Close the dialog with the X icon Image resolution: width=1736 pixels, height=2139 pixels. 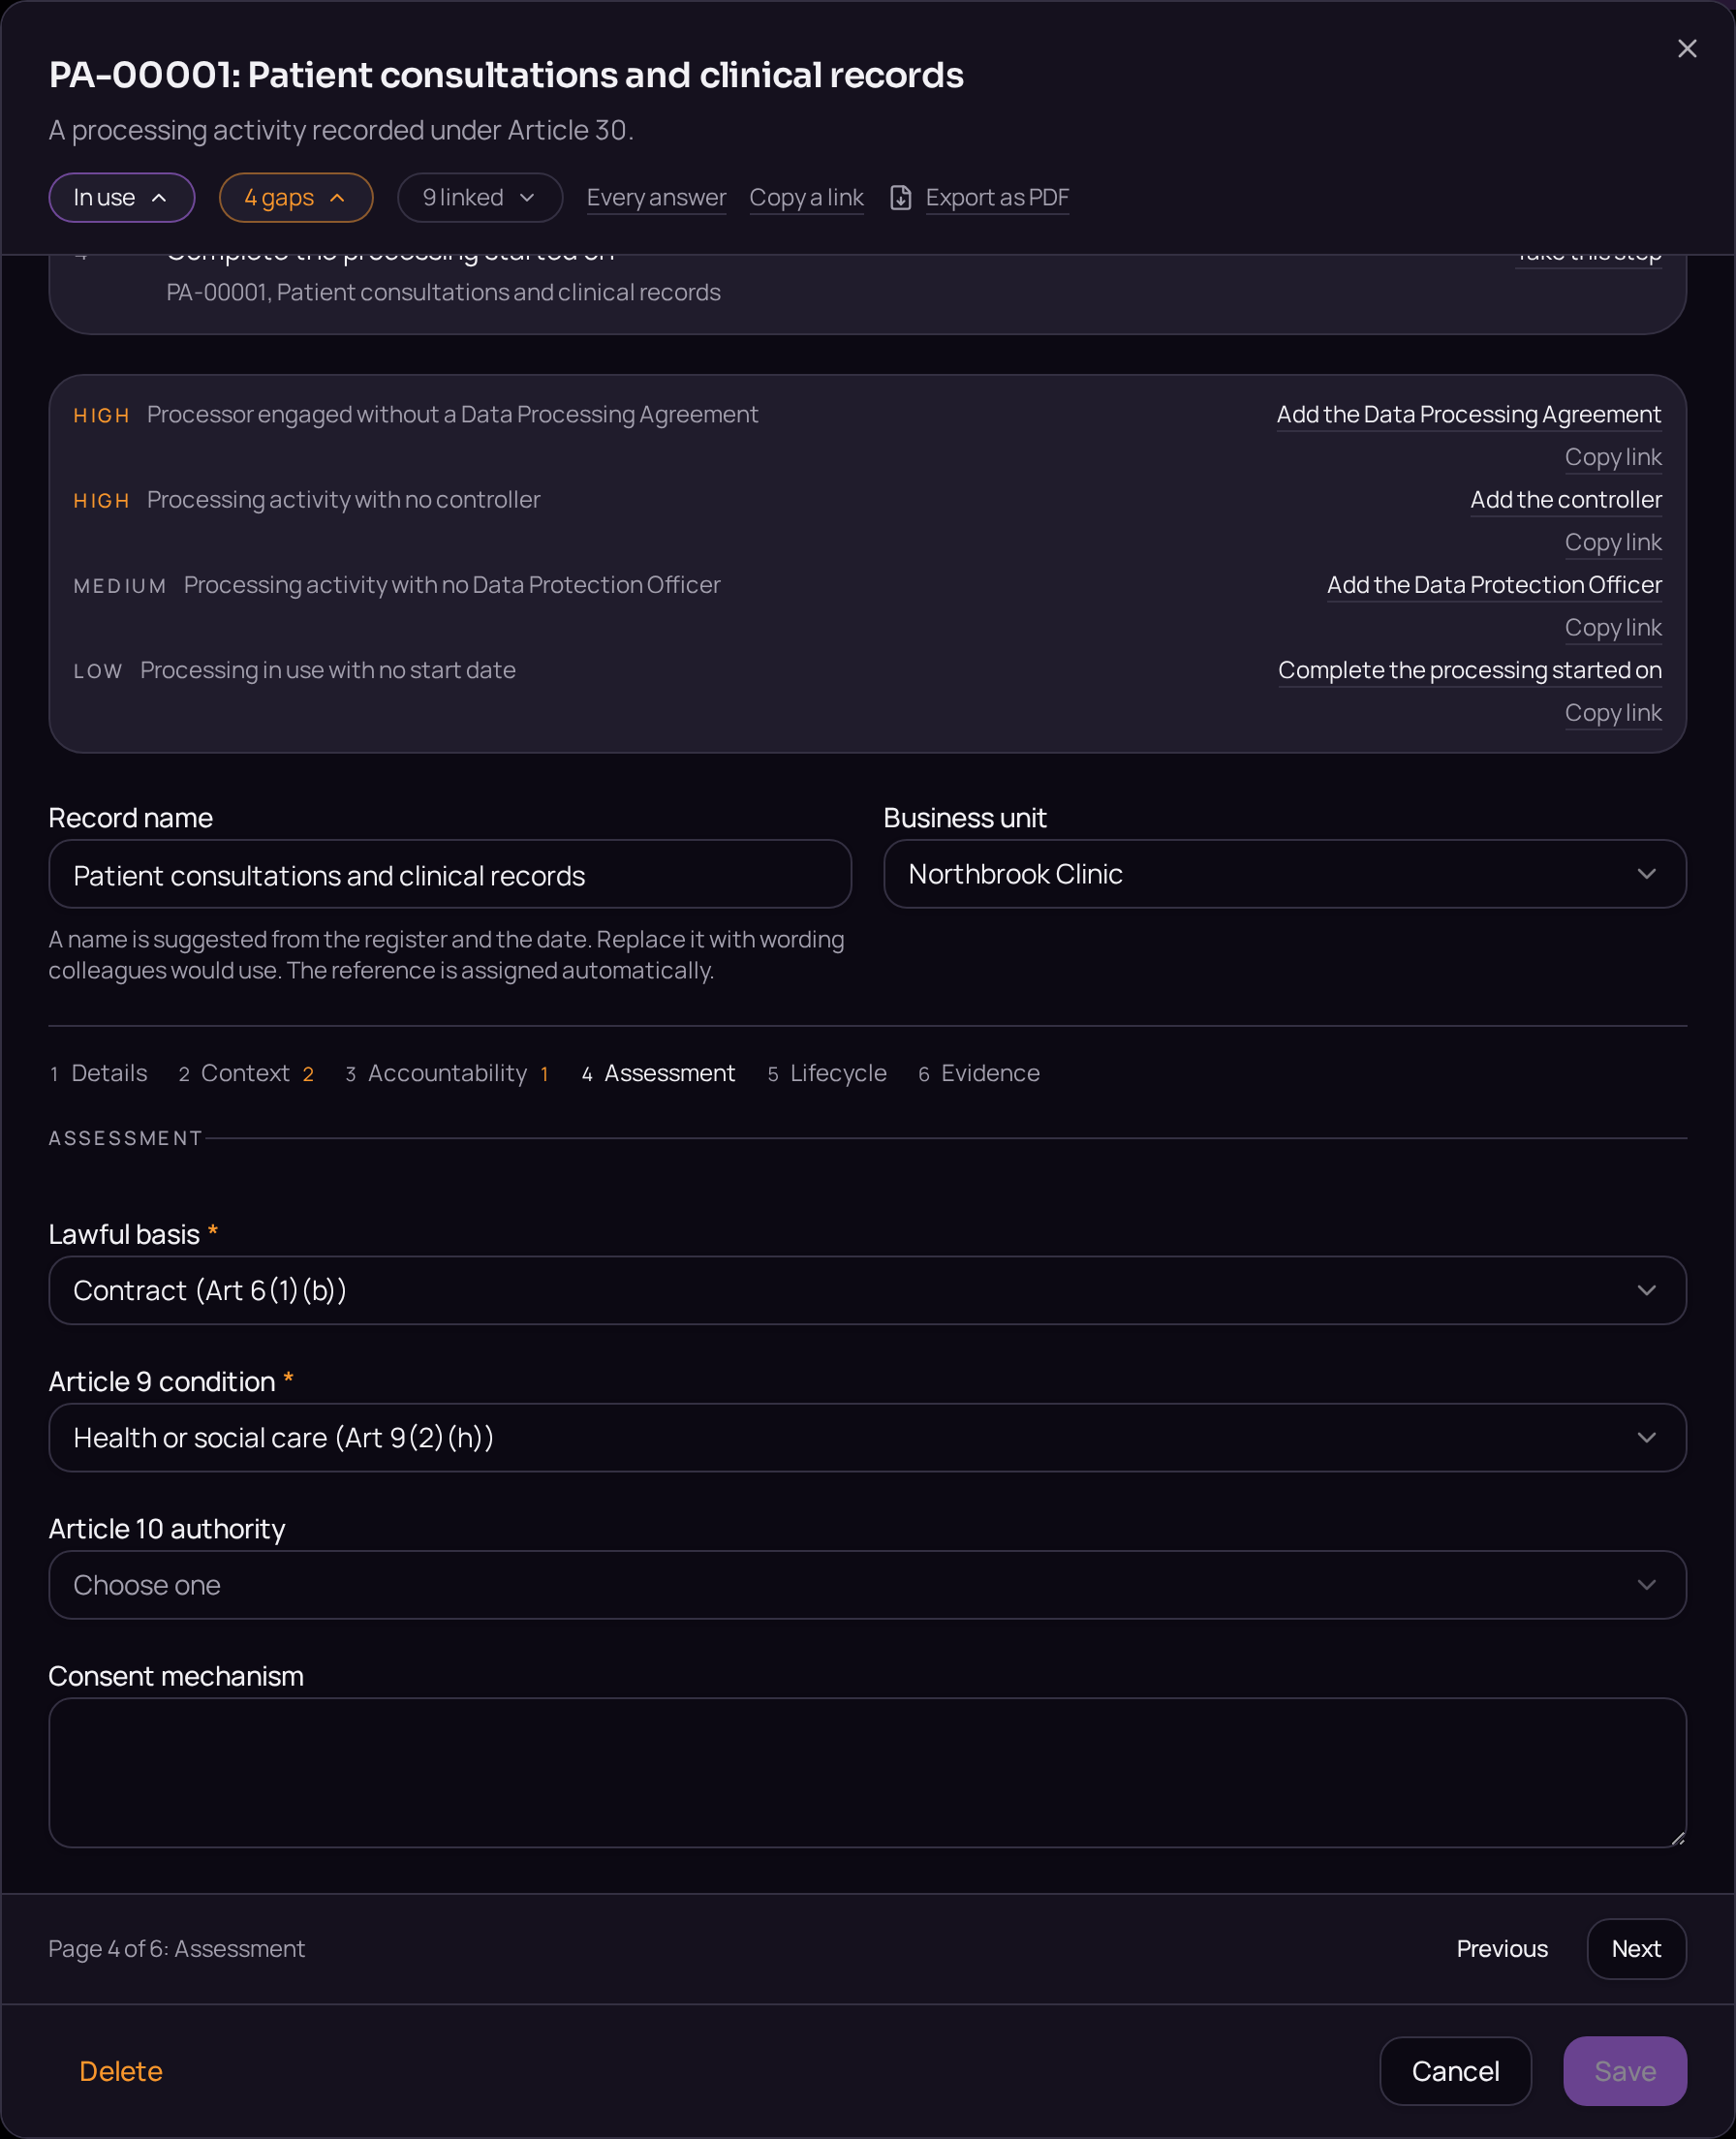click(x=1686, y=49)
